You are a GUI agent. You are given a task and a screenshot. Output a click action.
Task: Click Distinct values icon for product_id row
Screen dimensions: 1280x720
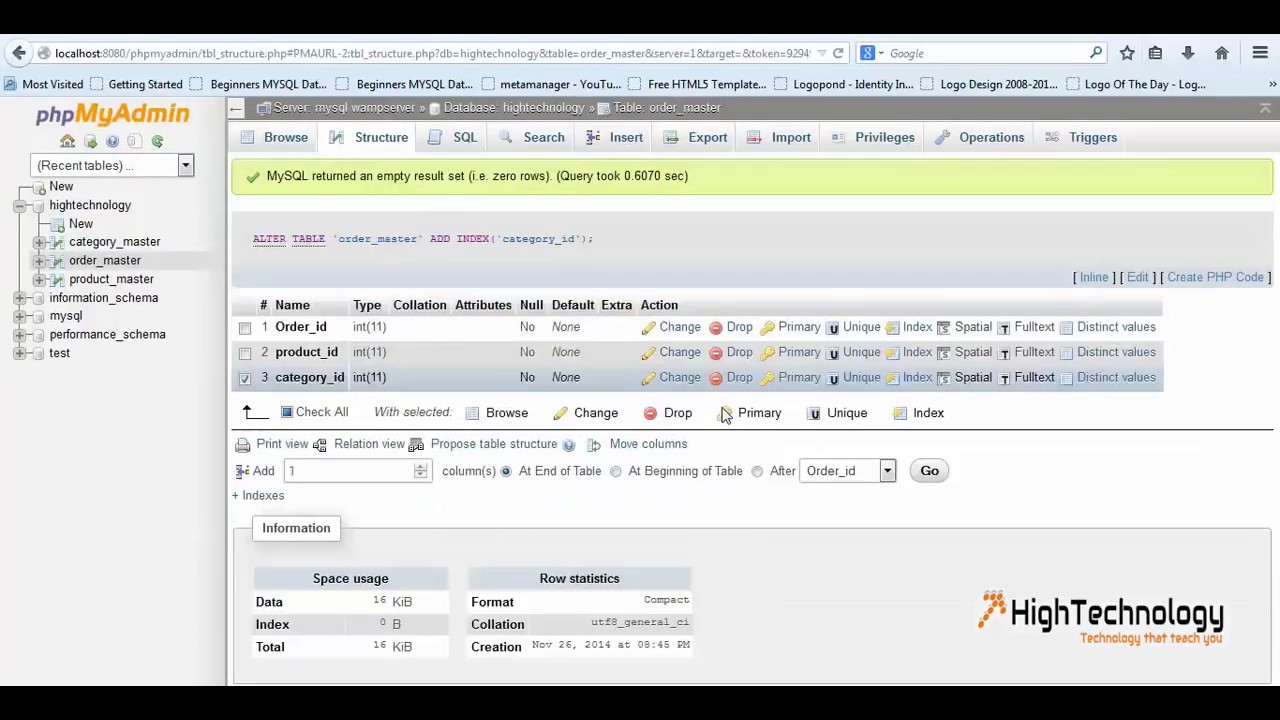1066,352
